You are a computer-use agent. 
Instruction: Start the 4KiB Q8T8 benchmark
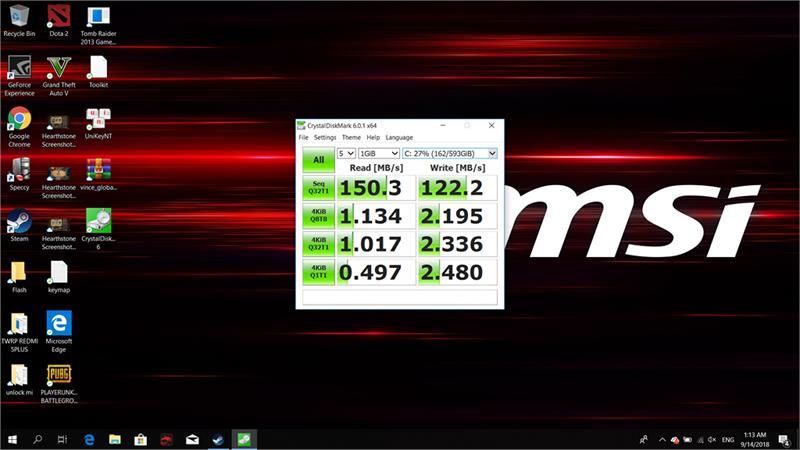[x=318, y=216]
